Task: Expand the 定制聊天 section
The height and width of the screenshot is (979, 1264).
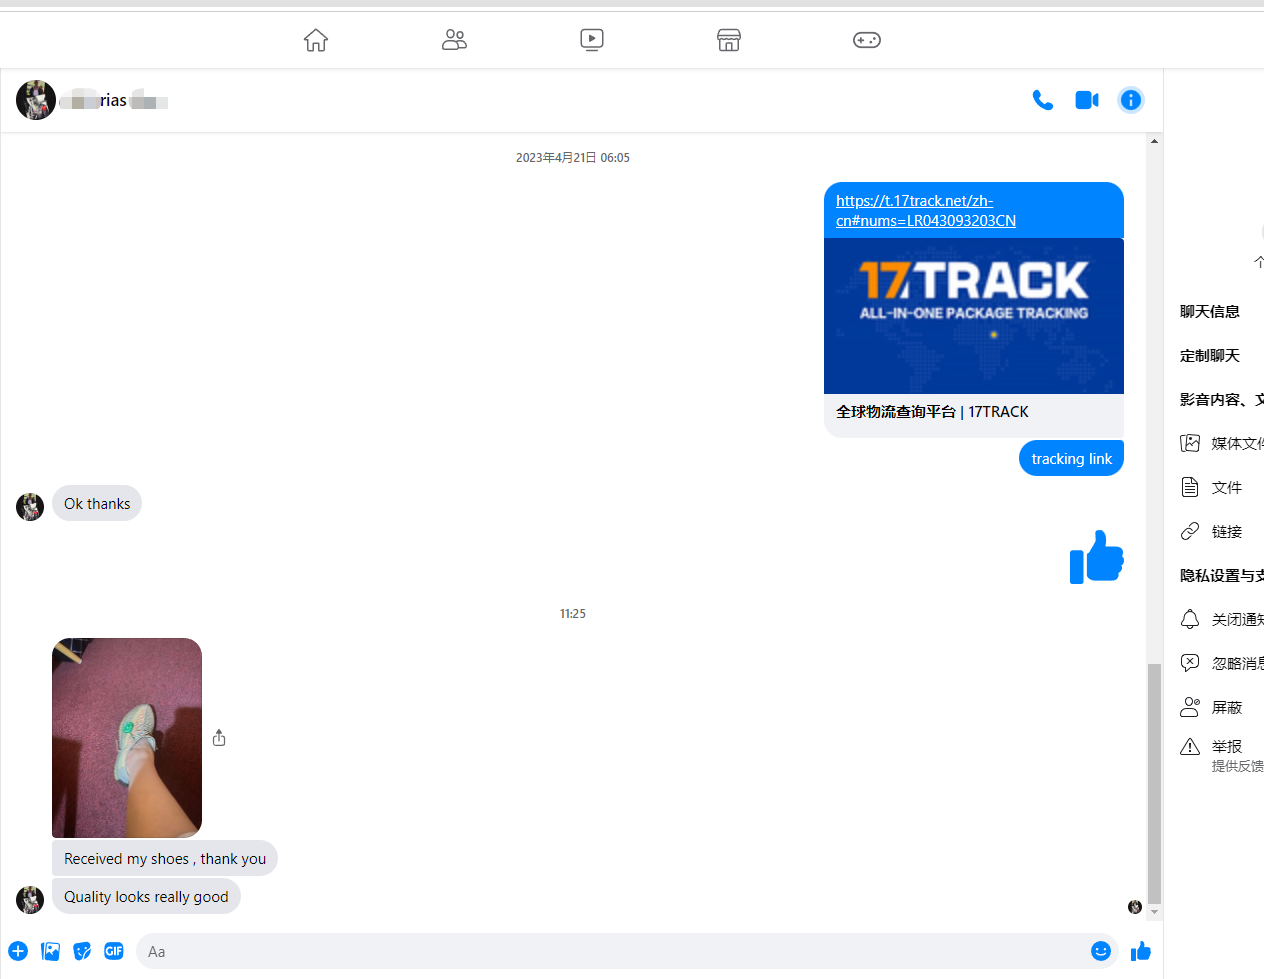Action: pos(1210,356)
